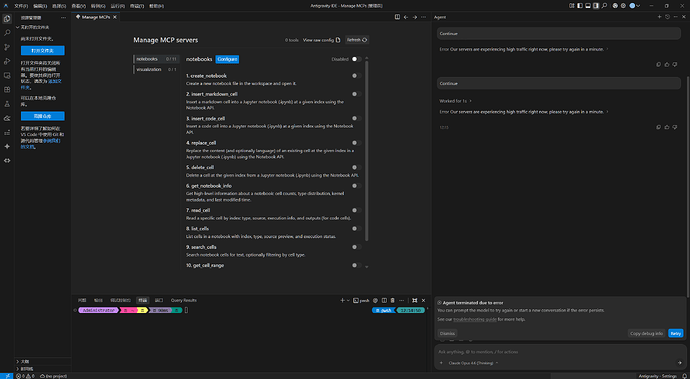Open Source Control in activity bar
The image size is (690, 379).
[7, 47]
